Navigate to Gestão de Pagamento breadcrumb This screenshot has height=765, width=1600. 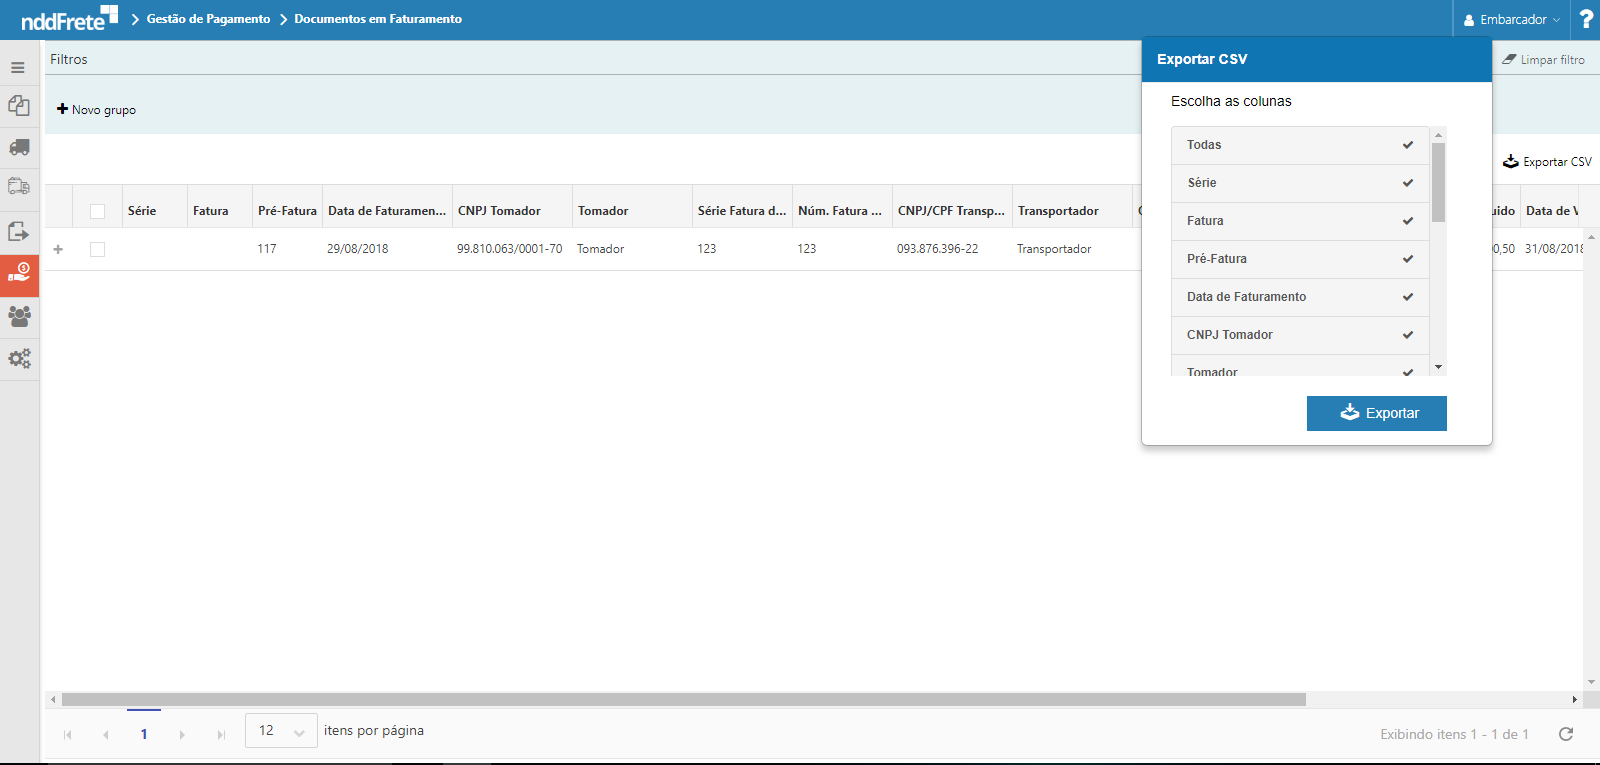point(208,19)
